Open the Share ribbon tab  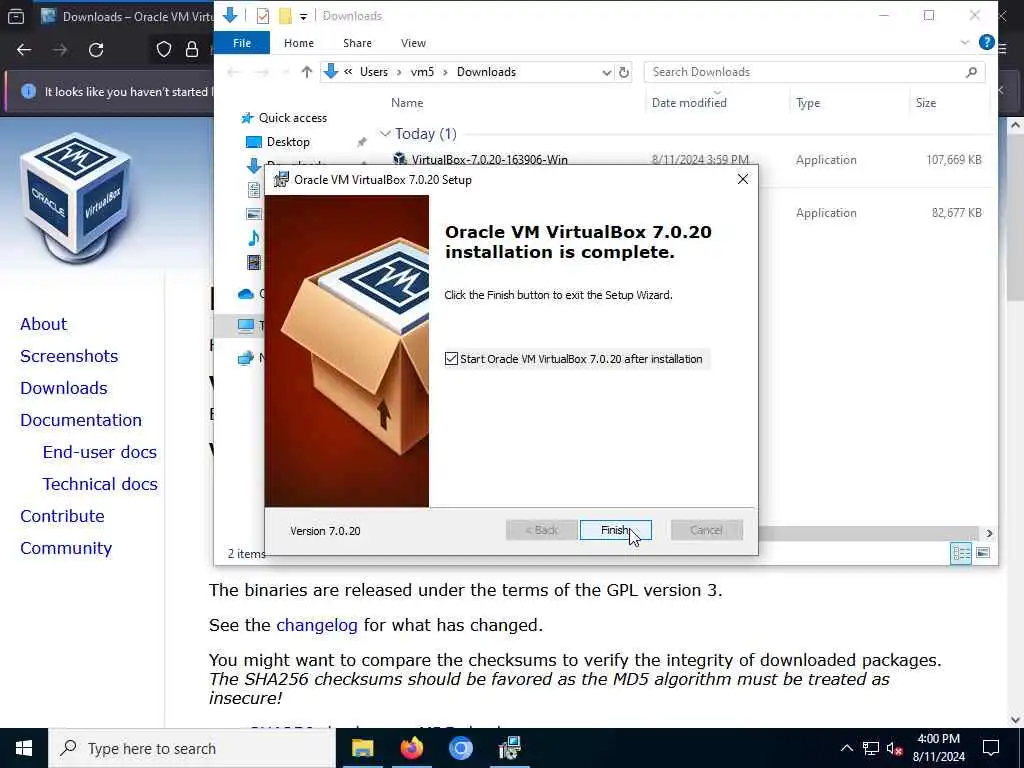click(357, 43)
